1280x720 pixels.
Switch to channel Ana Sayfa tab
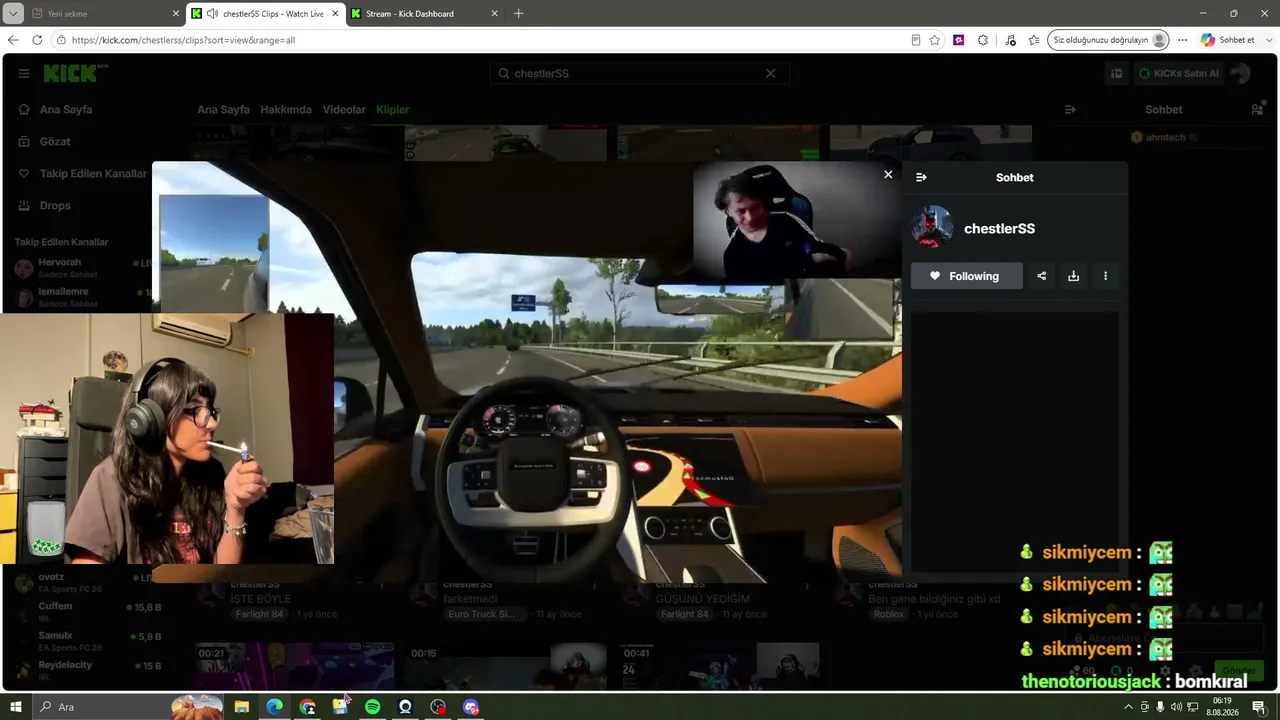coord(223,109)
